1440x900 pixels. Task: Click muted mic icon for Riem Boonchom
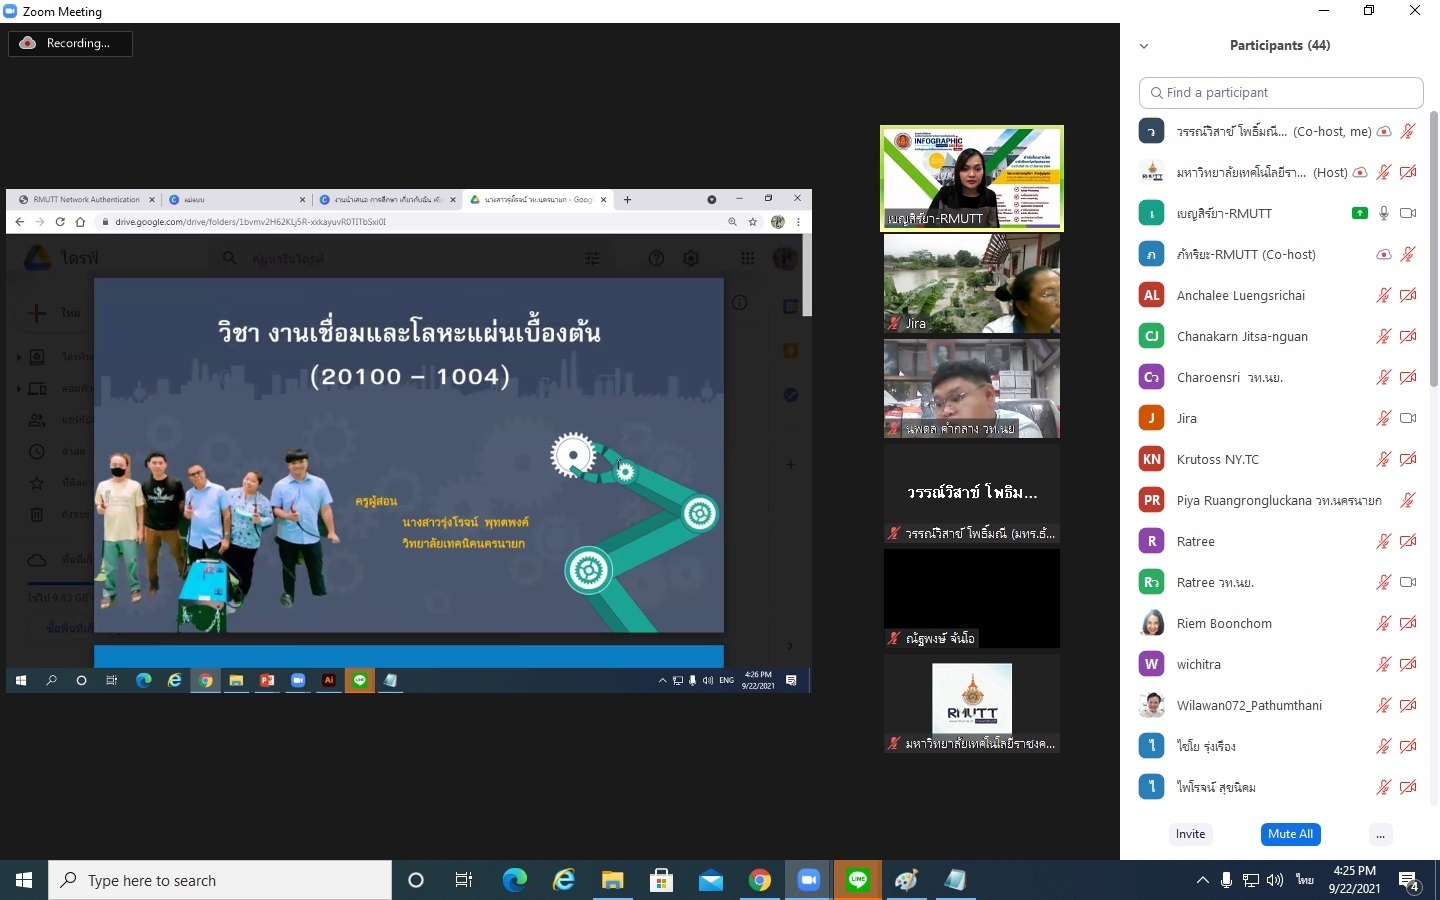1384,623
